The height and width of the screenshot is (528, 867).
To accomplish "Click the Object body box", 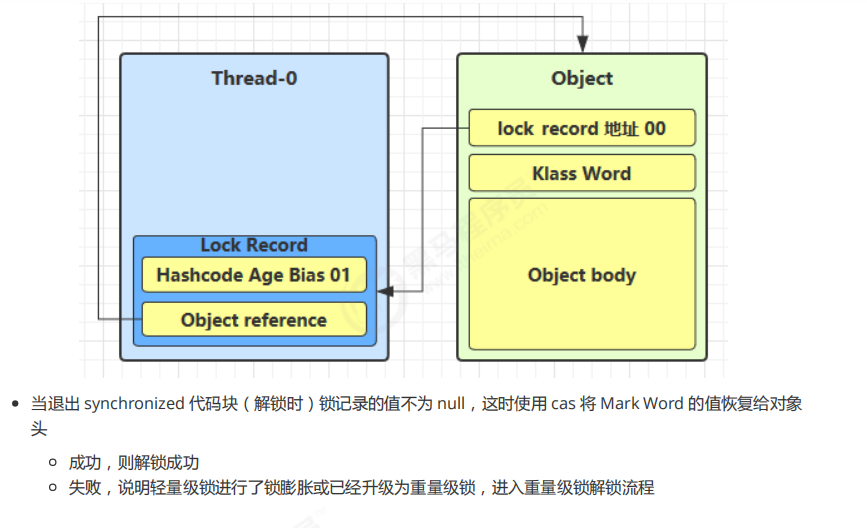I will click(582, 275).
